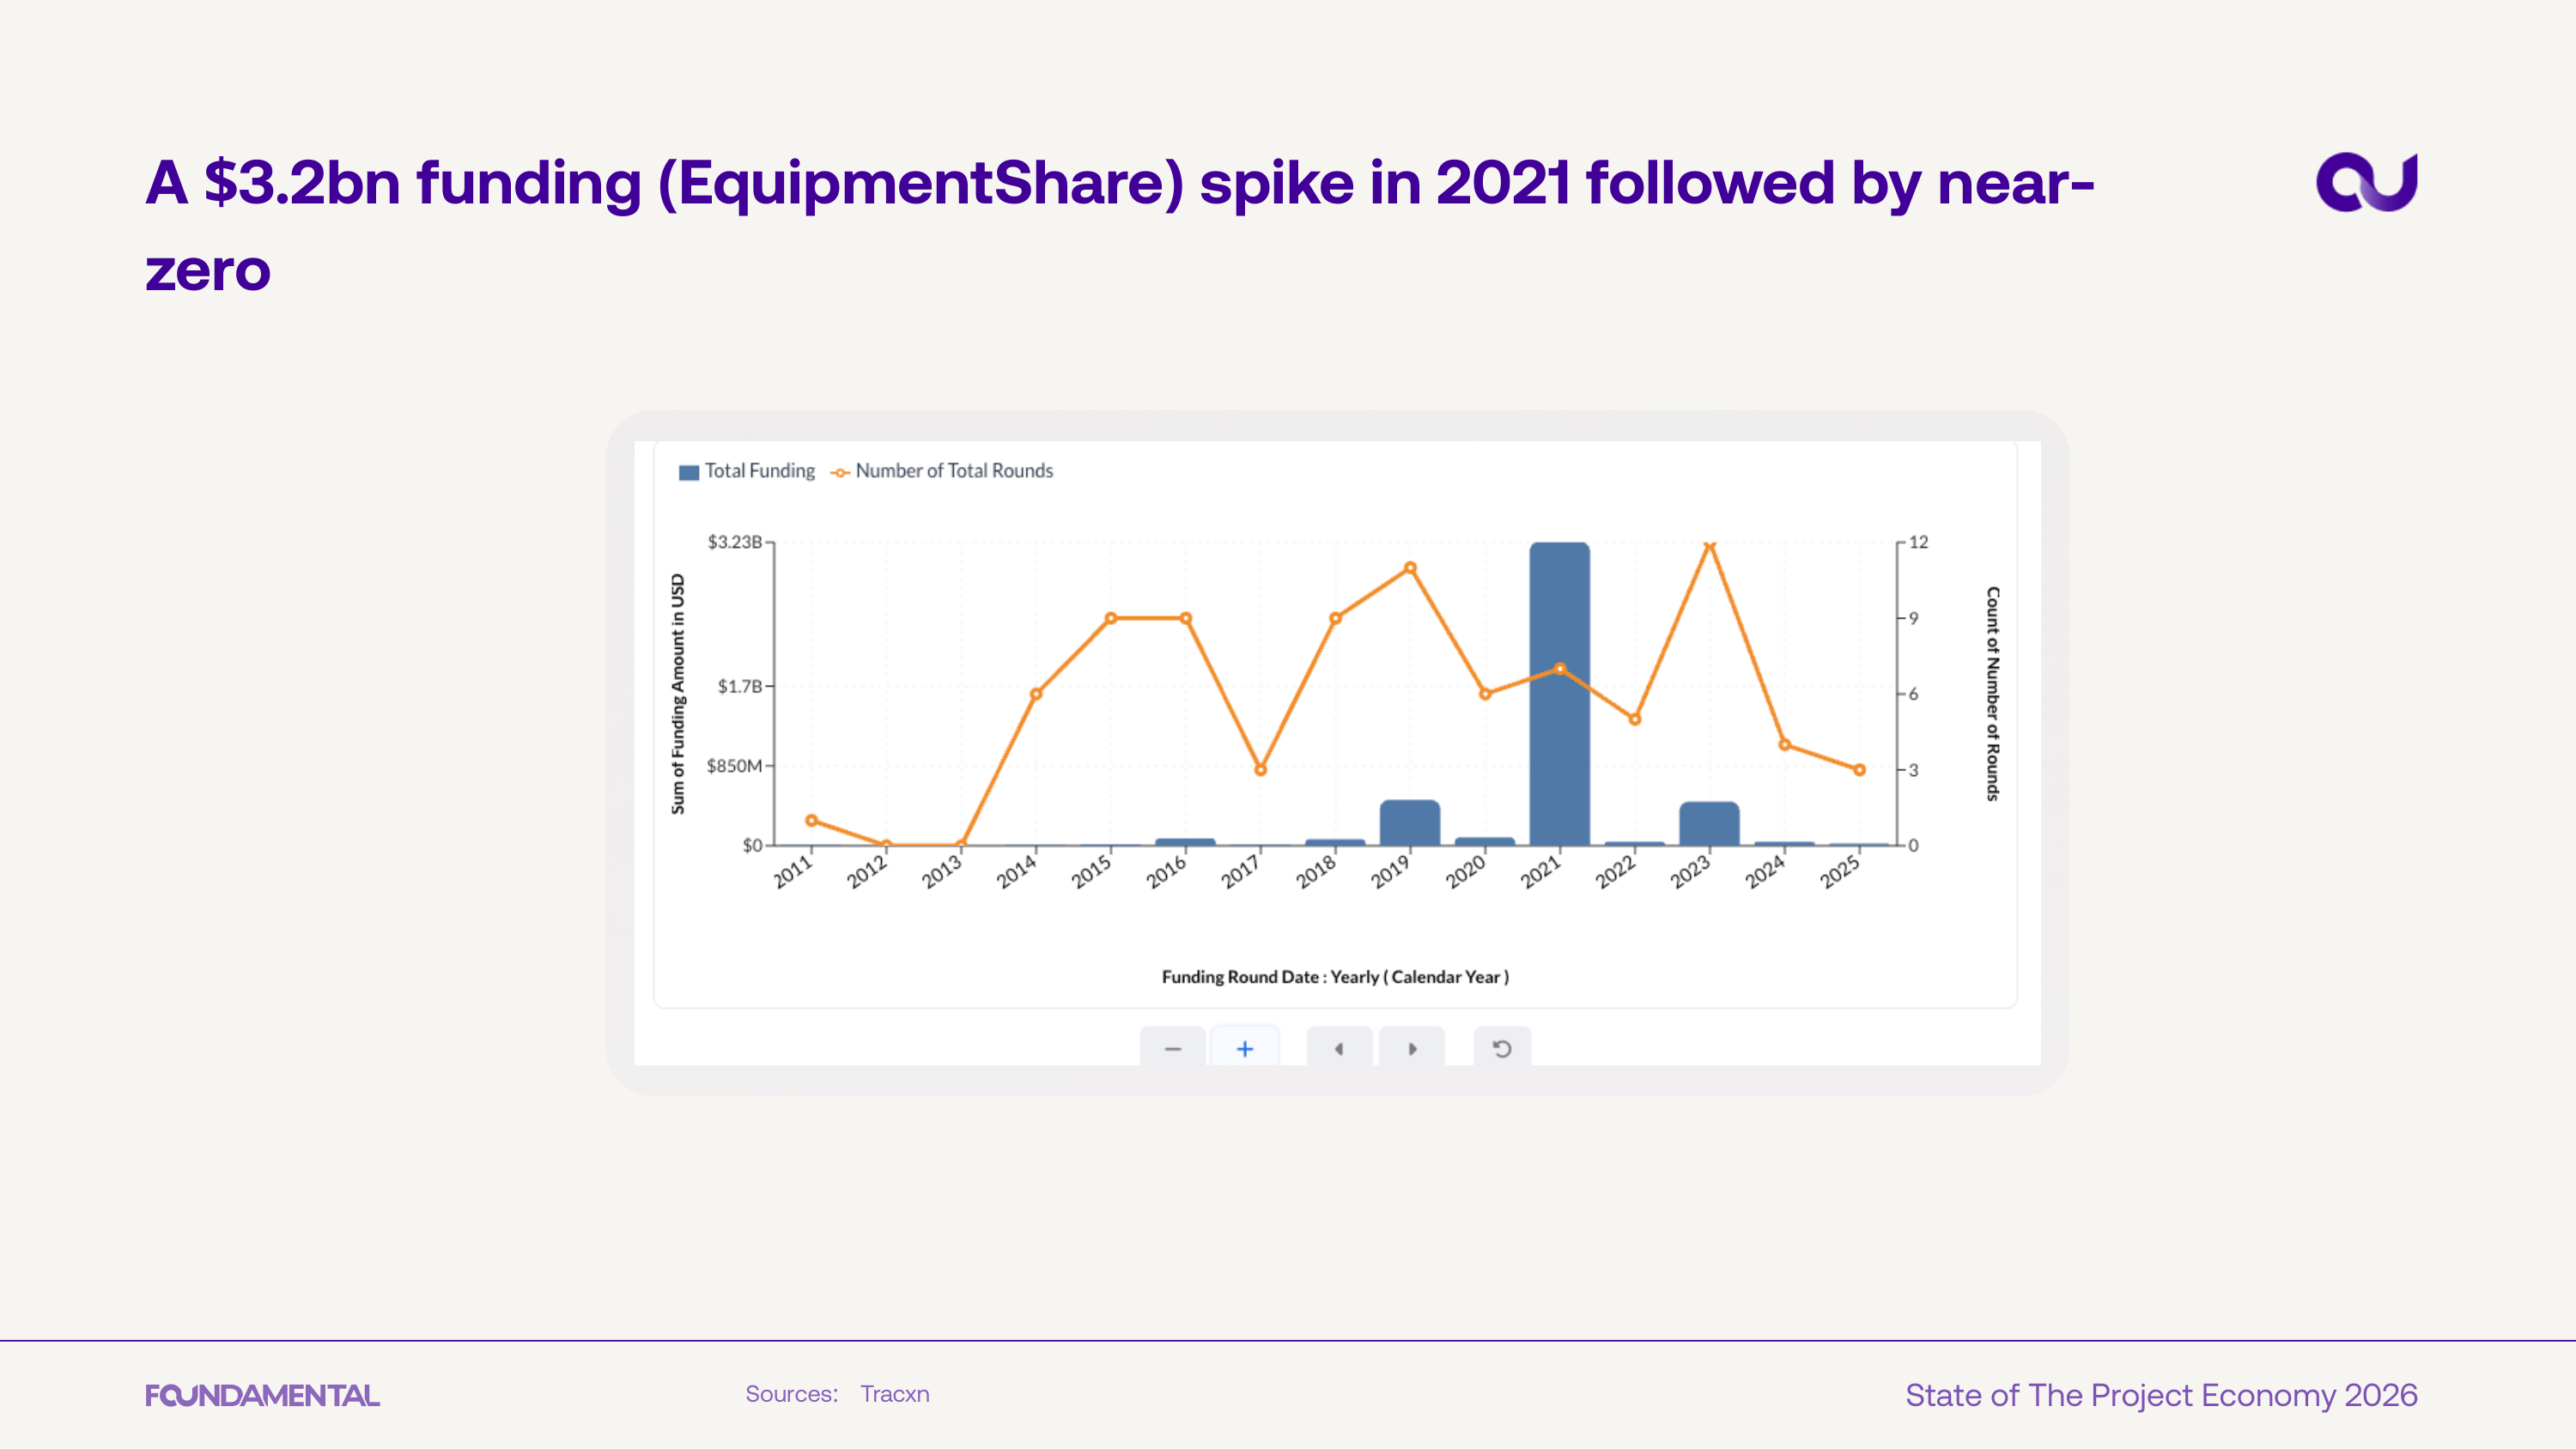This screenshot has width=2576, height=1449.
Task: Click the $850M y-axis label
Action: (x=734, y=766)
